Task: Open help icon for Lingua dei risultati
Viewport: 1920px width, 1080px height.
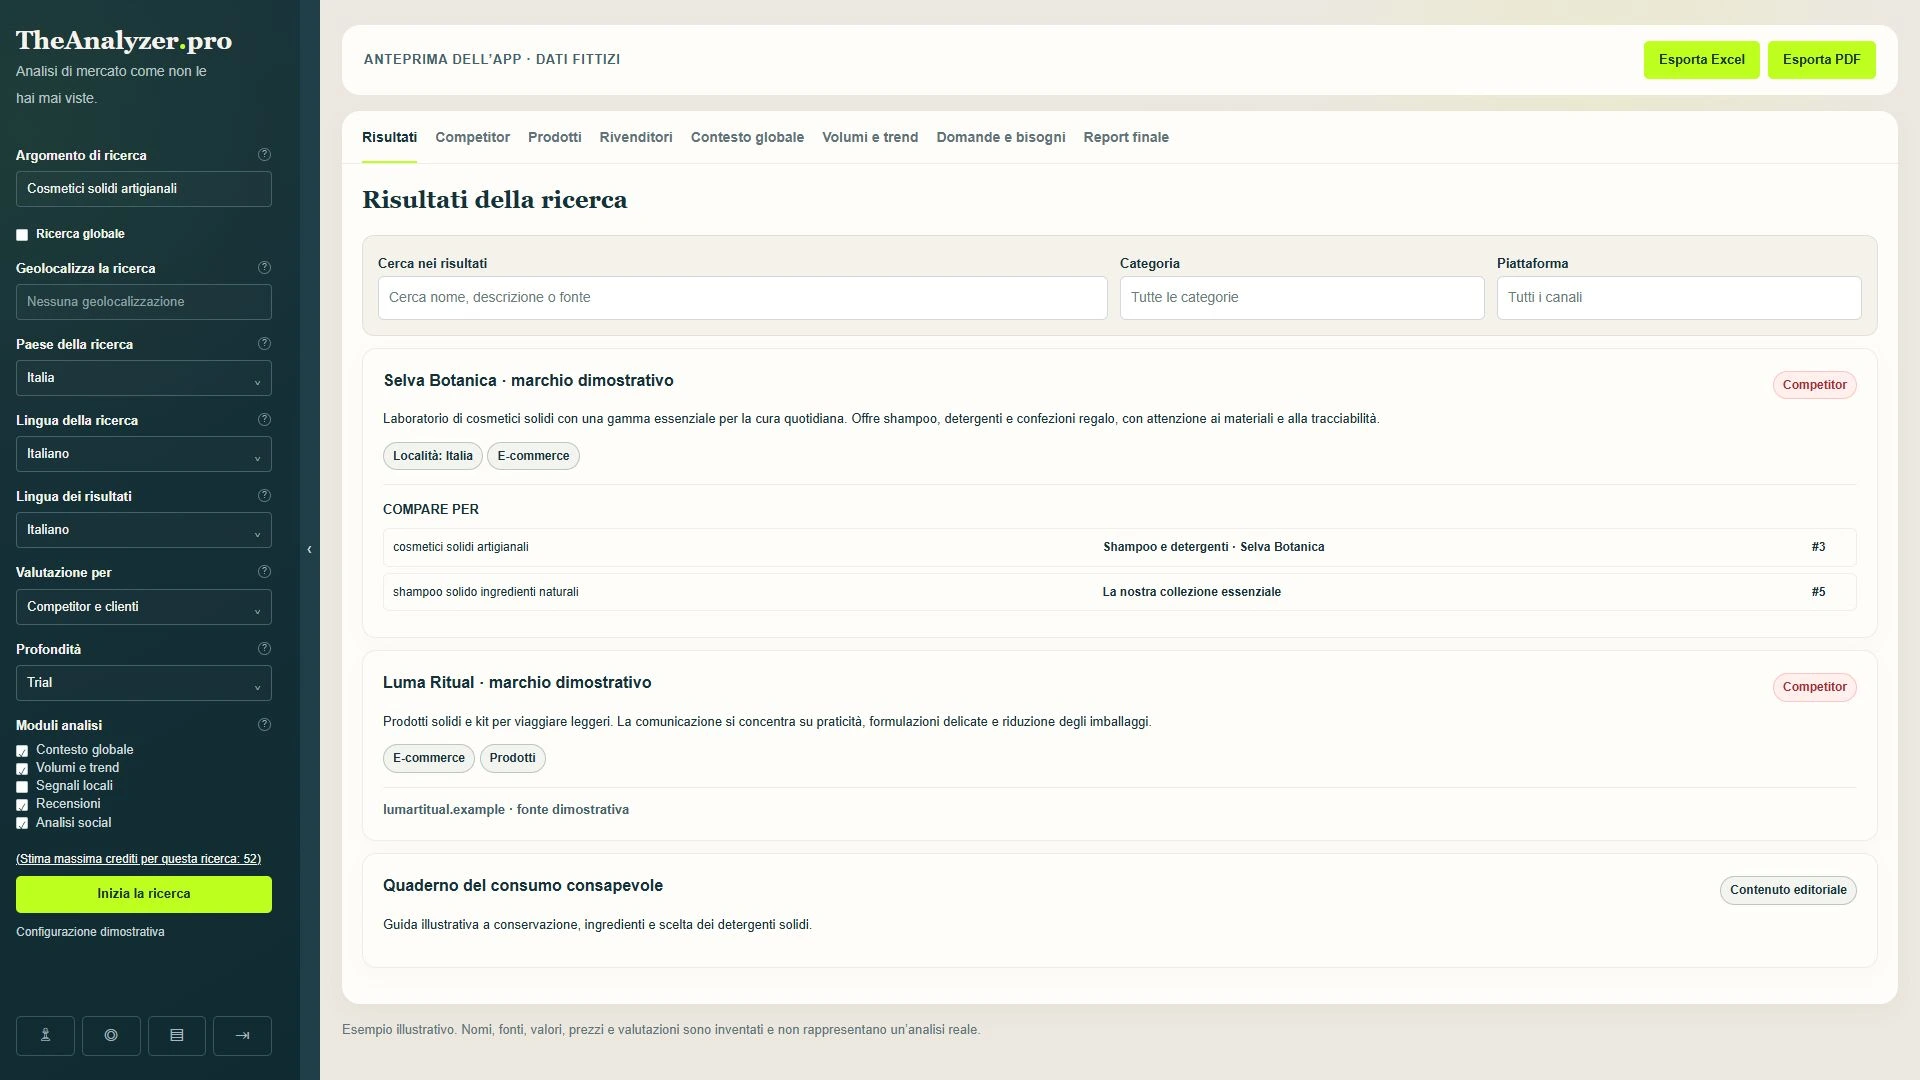Action: pos(264,496)
